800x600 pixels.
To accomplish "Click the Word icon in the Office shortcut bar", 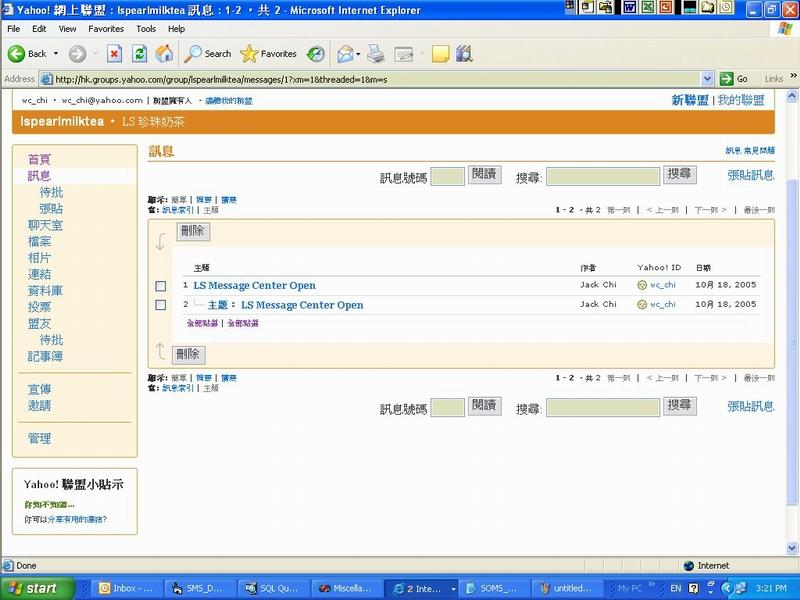I will pyautogui.click(x=630, y=7).
